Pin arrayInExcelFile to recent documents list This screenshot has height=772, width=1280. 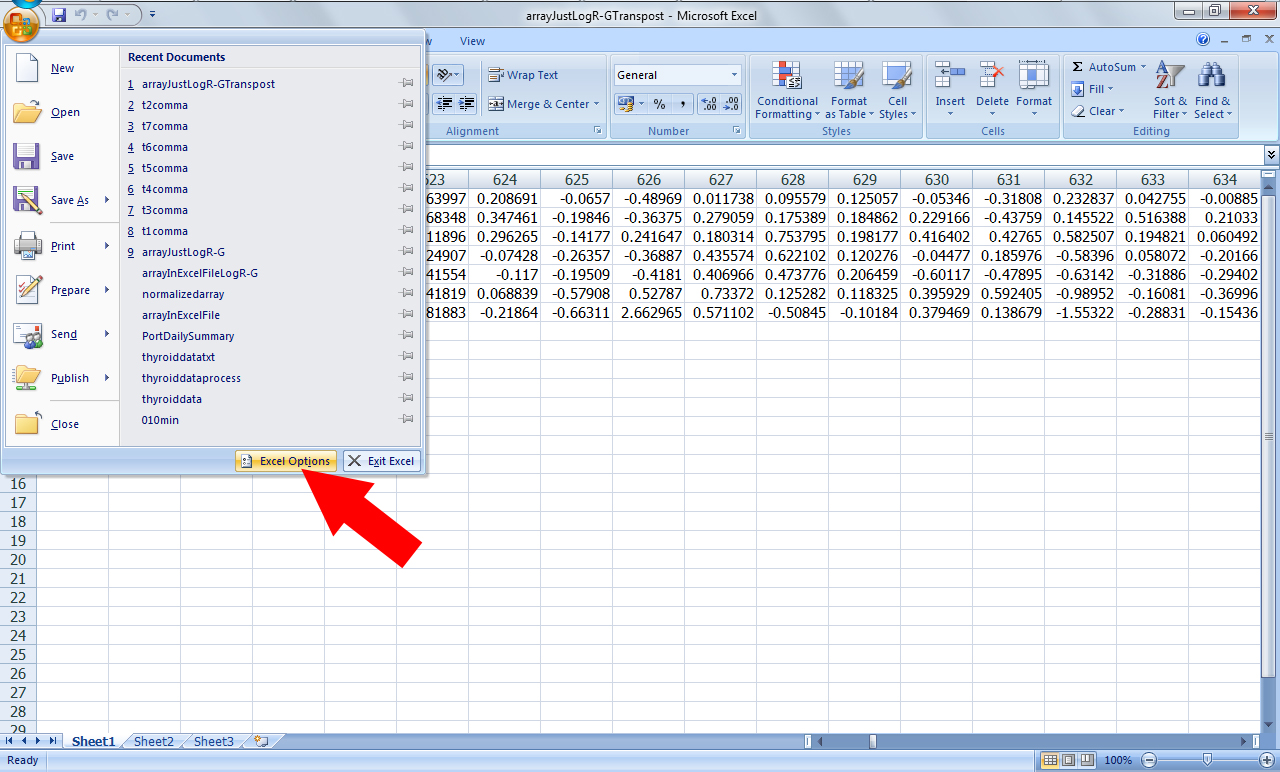click(x=407, y=315)
